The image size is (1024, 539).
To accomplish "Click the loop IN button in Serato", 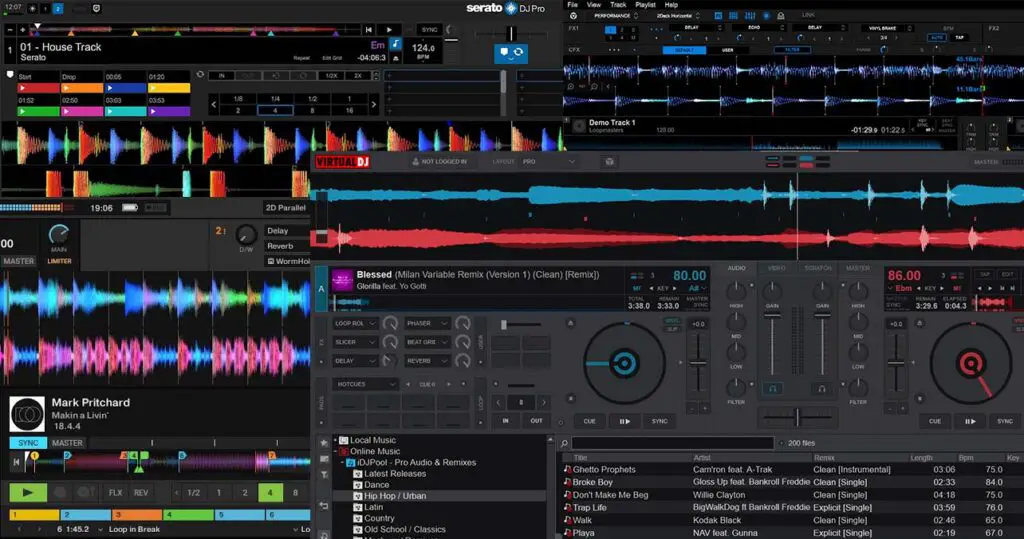I will [221, 76].
